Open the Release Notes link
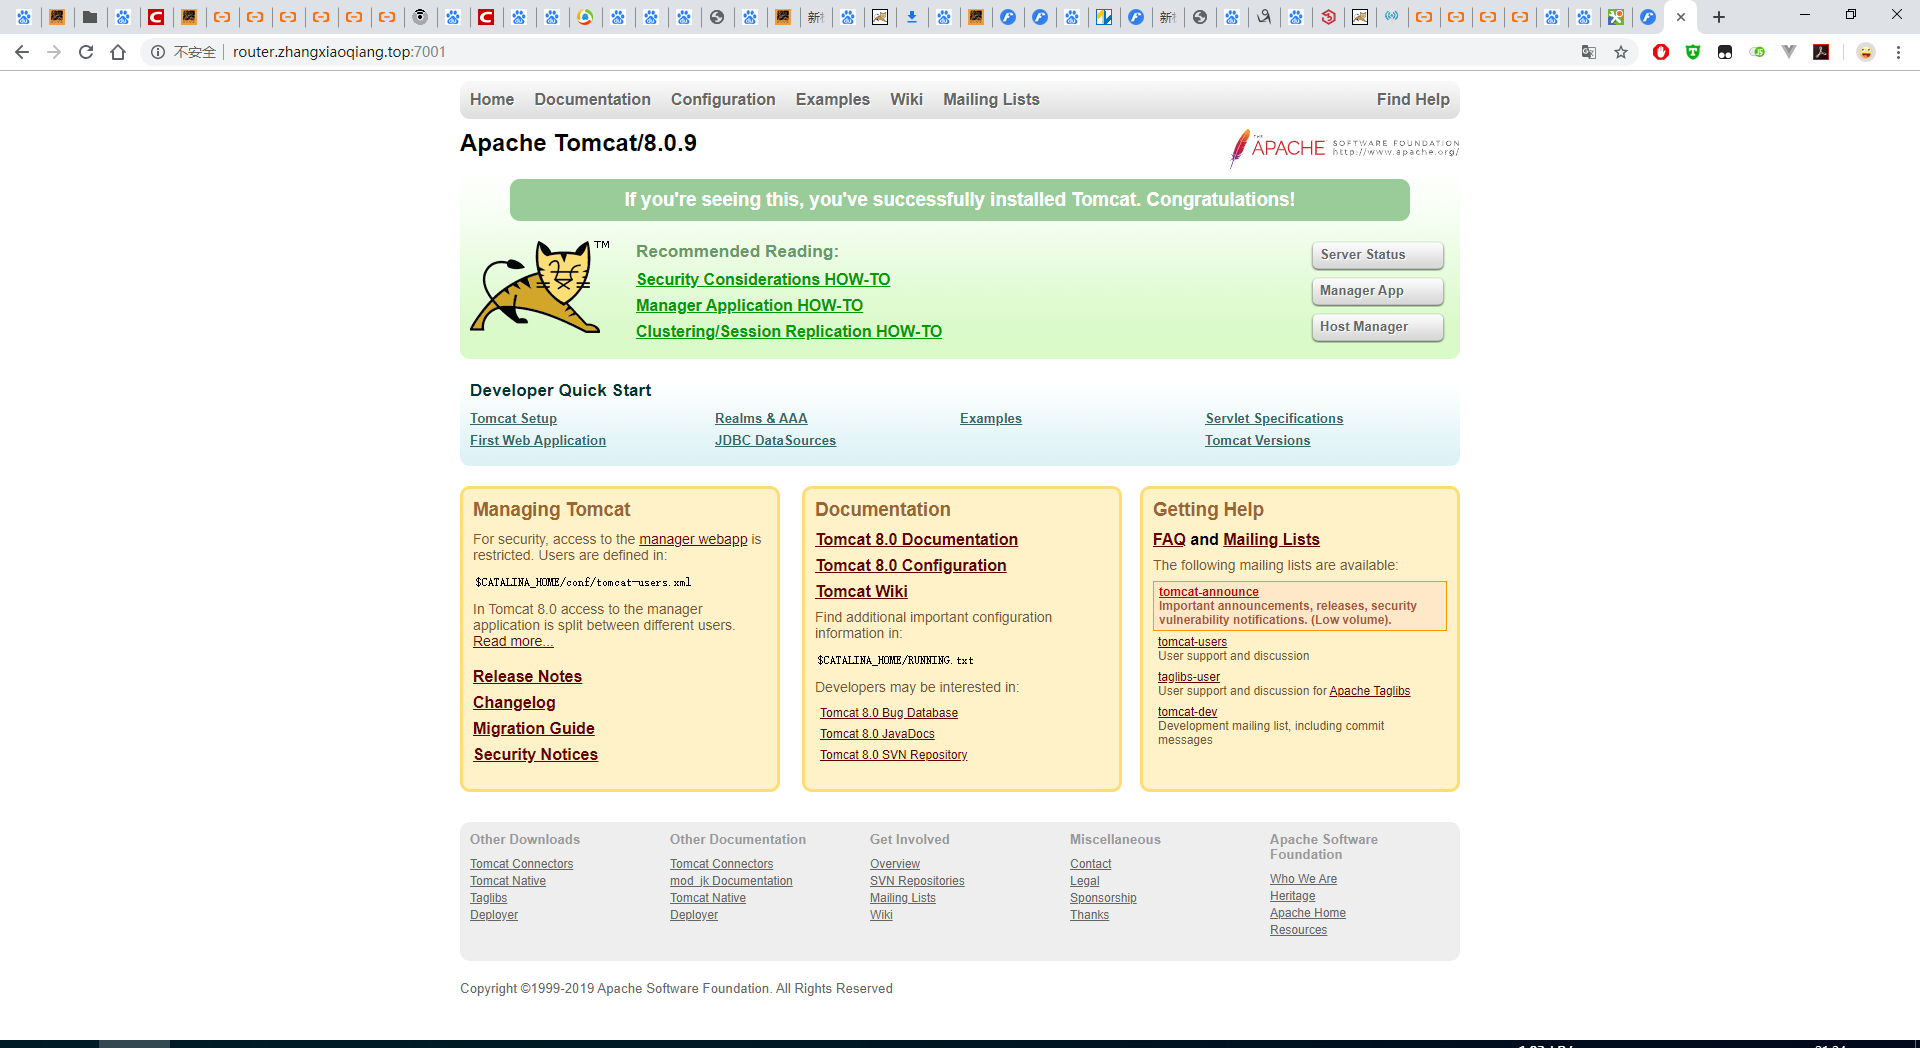1920x1048 pixels. (527, 677)
